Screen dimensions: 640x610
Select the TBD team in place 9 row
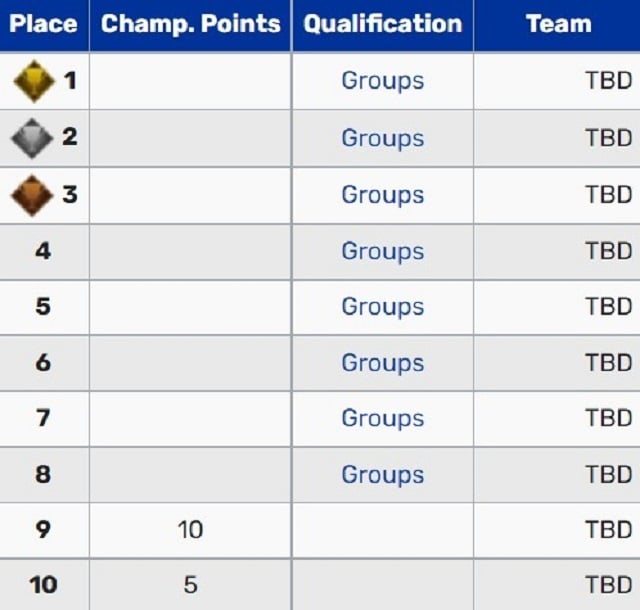[x=609, y=530]
